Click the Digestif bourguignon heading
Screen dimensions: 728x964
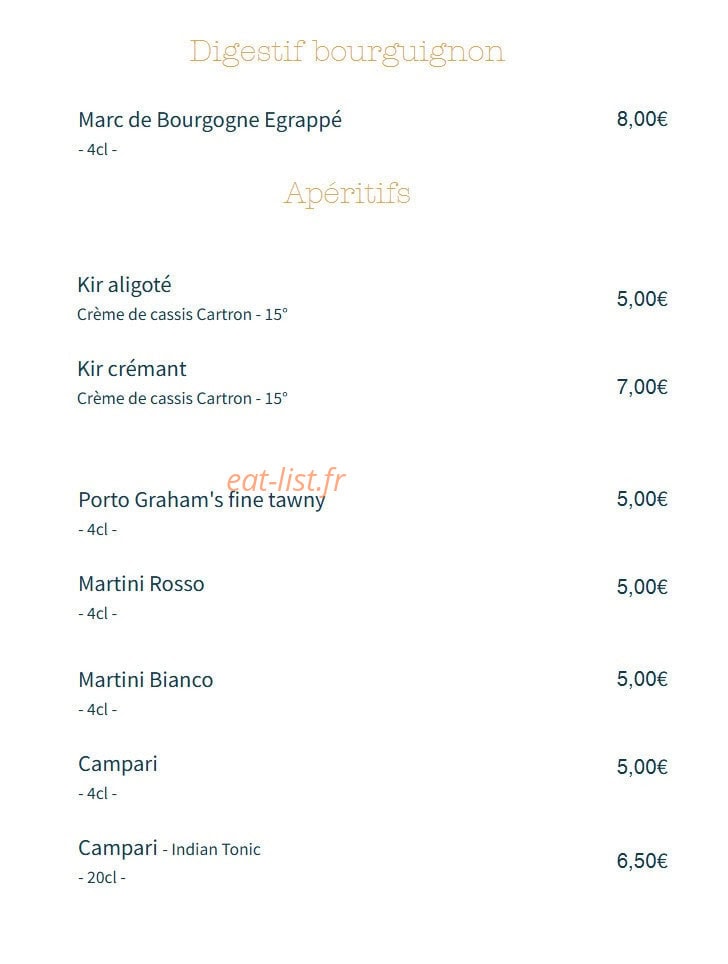click(x=347, y=52)
